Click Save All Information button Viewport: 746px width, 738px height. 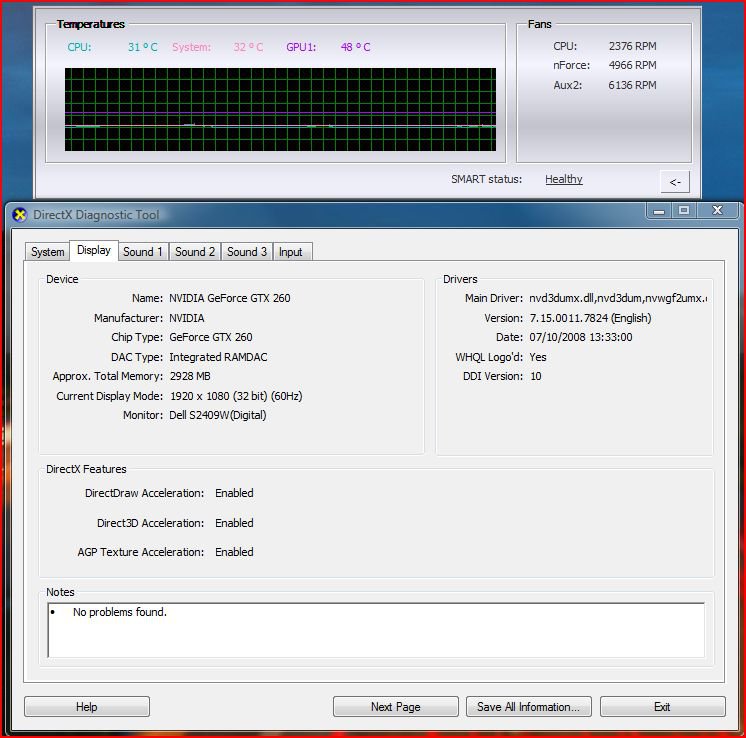click(529, 707)
